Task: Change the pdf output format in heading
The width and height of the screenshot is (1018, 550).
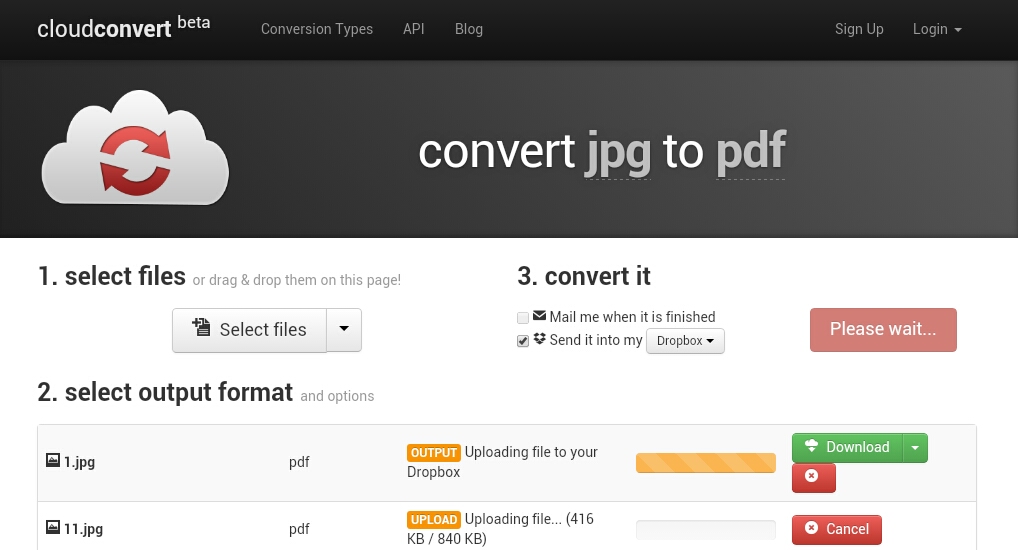Action: 751,152
